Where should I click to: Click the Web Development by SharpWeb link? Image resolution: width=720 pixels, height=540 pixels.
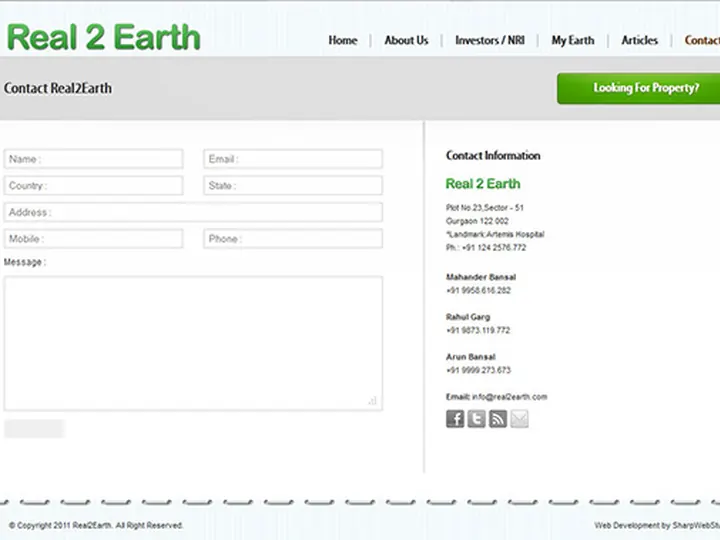(x=657, y=525)
